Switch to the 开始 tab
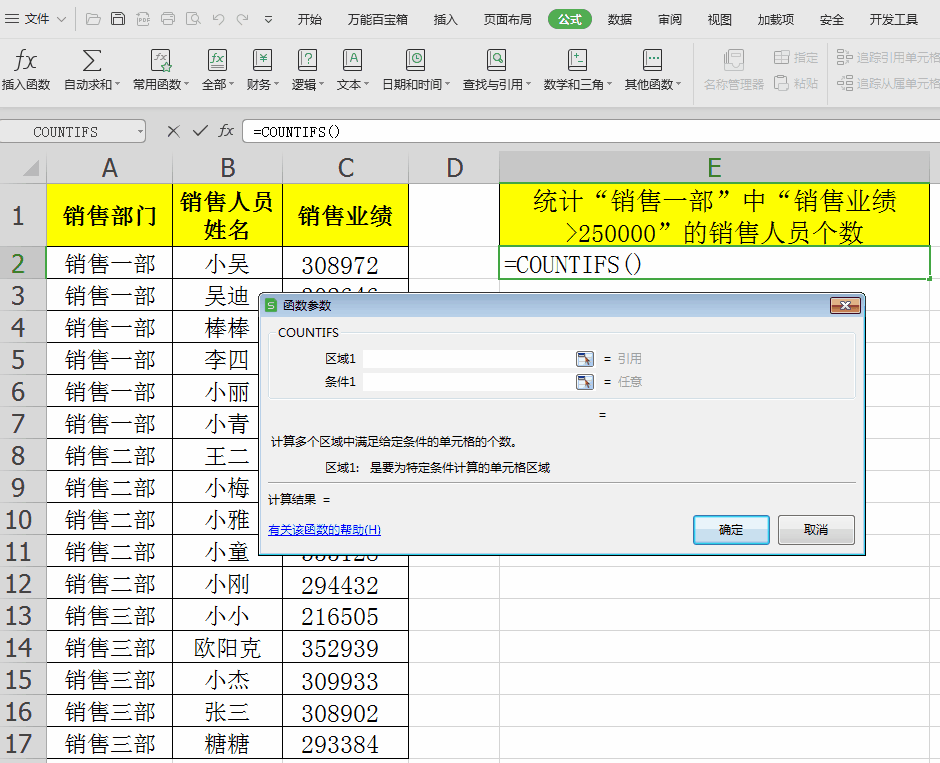This screenshot has width=940, height=763. pos(310,20)
